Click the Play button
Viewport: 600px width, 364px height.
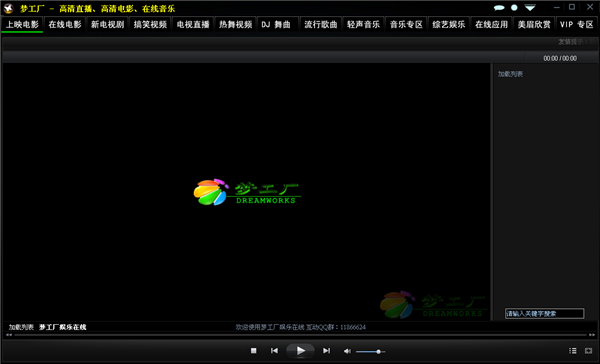(x=300, y=351)
